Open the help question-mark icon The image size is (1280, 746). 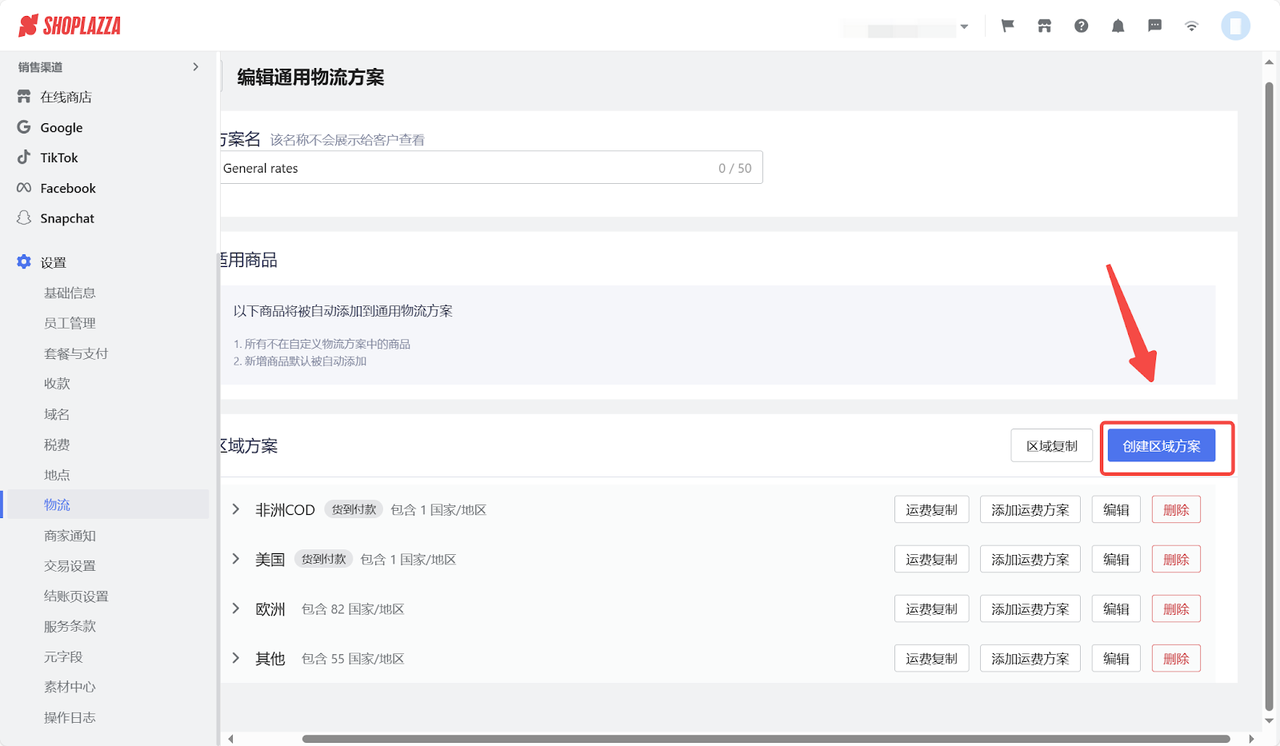pos(1081,25)
